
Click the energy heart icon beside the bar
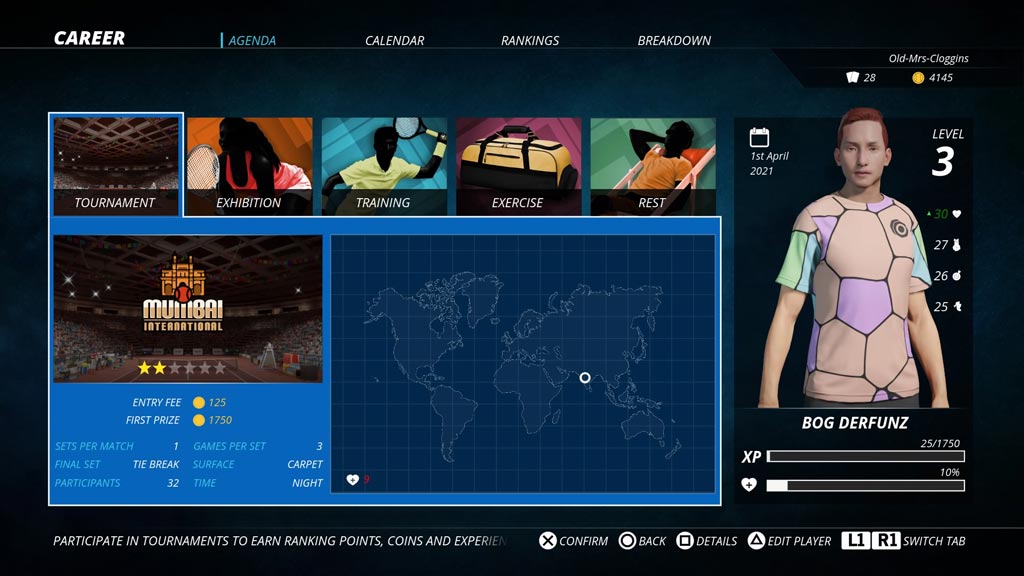click(x=749, y=485)
